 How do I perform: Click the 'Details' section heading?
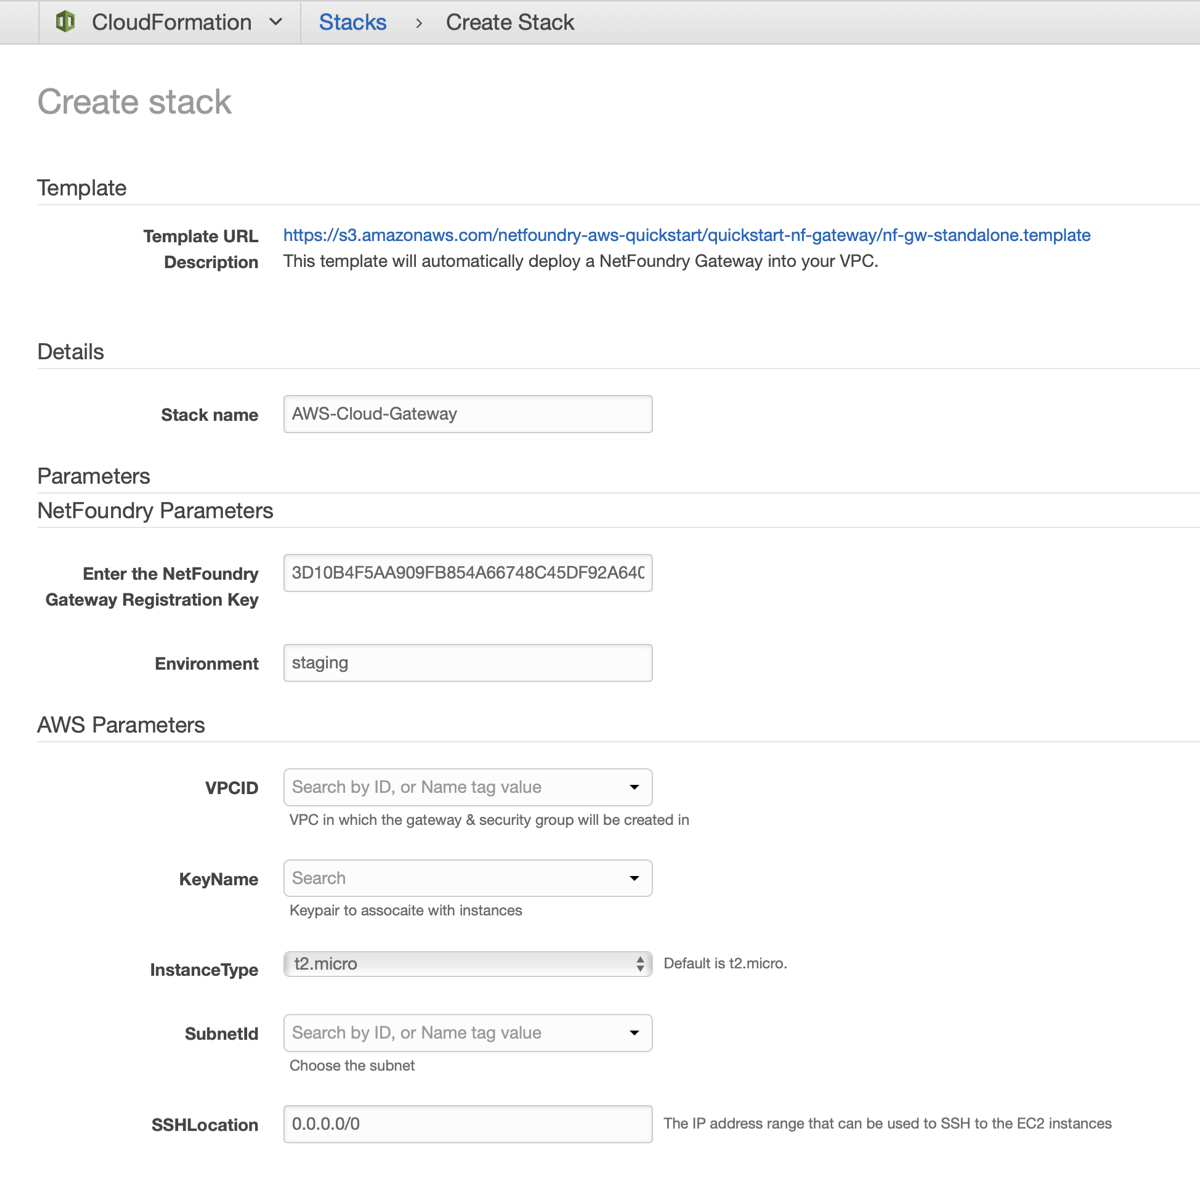click(70, 352)
